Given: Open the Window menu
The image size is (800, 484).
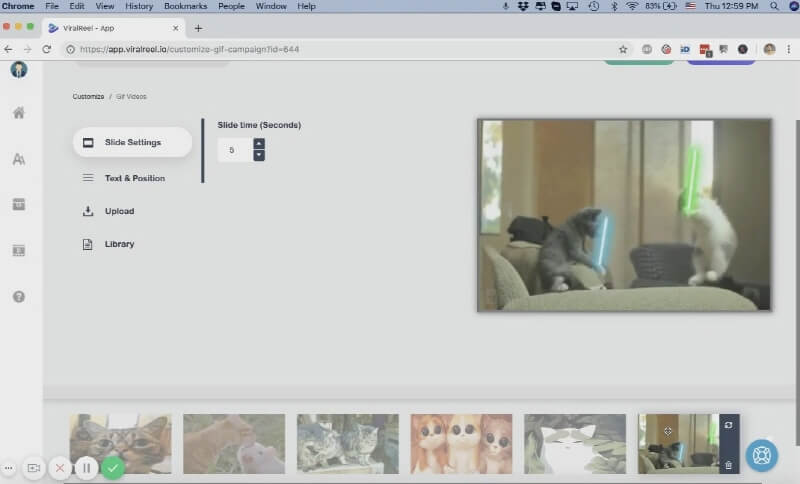Looking at the screenshot, I should click(x=271, y=6).
